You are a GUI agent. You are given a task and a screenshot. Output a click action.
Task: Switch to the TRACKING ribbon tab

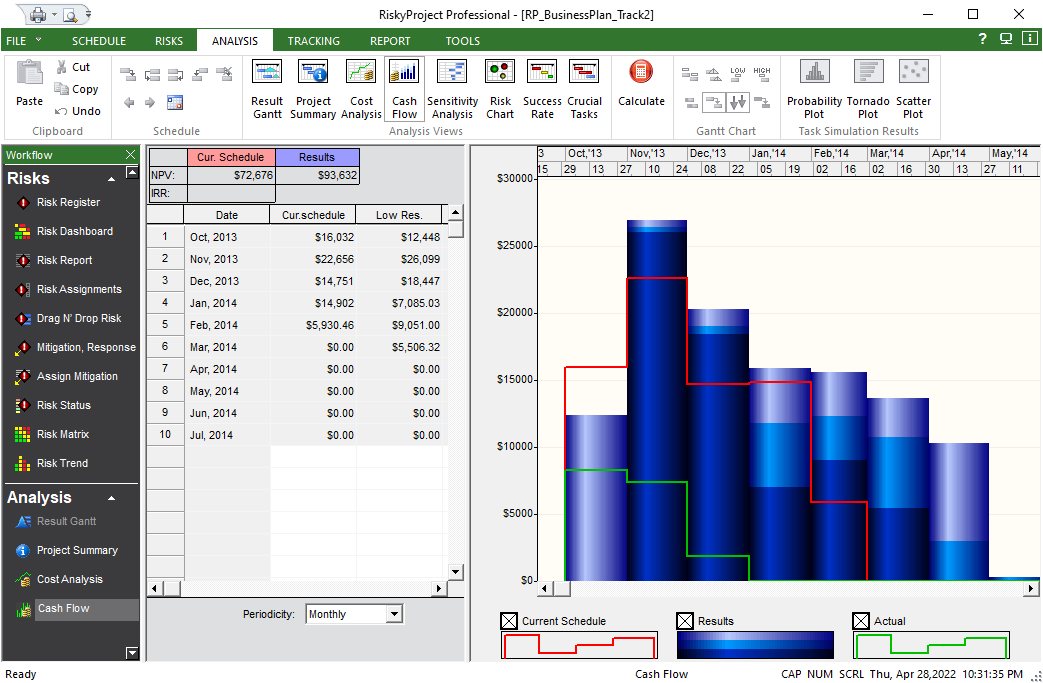(313, 41)
